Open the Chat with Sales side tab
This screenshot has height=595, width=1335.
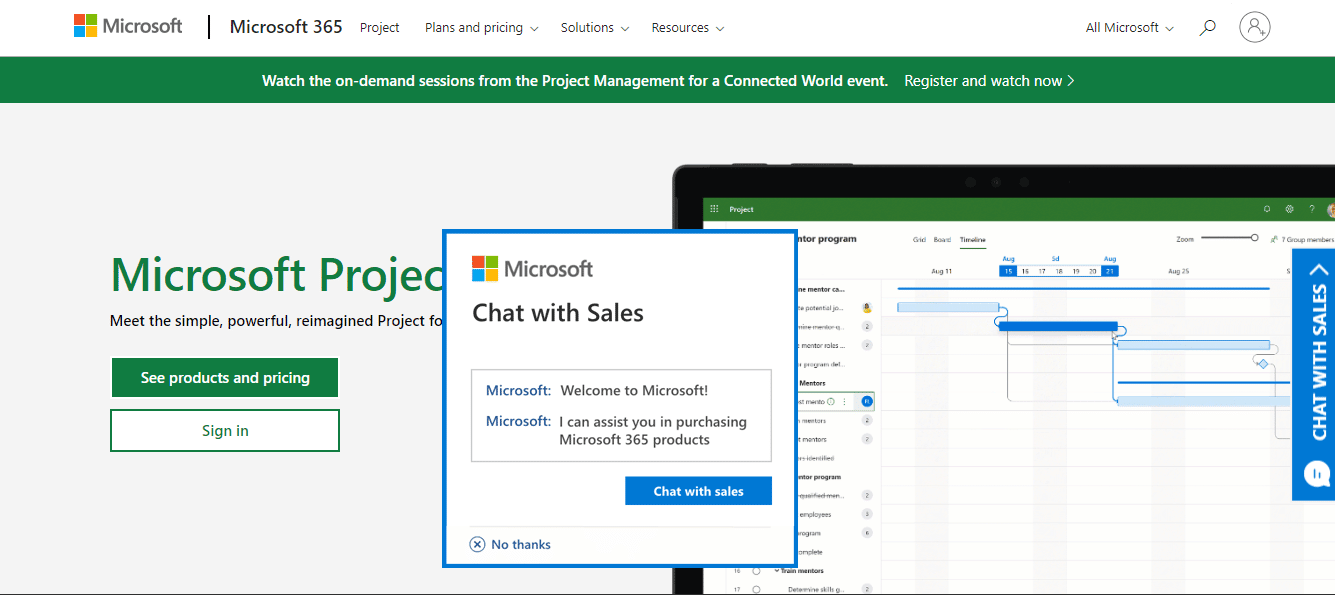(x=1314, y=375)
